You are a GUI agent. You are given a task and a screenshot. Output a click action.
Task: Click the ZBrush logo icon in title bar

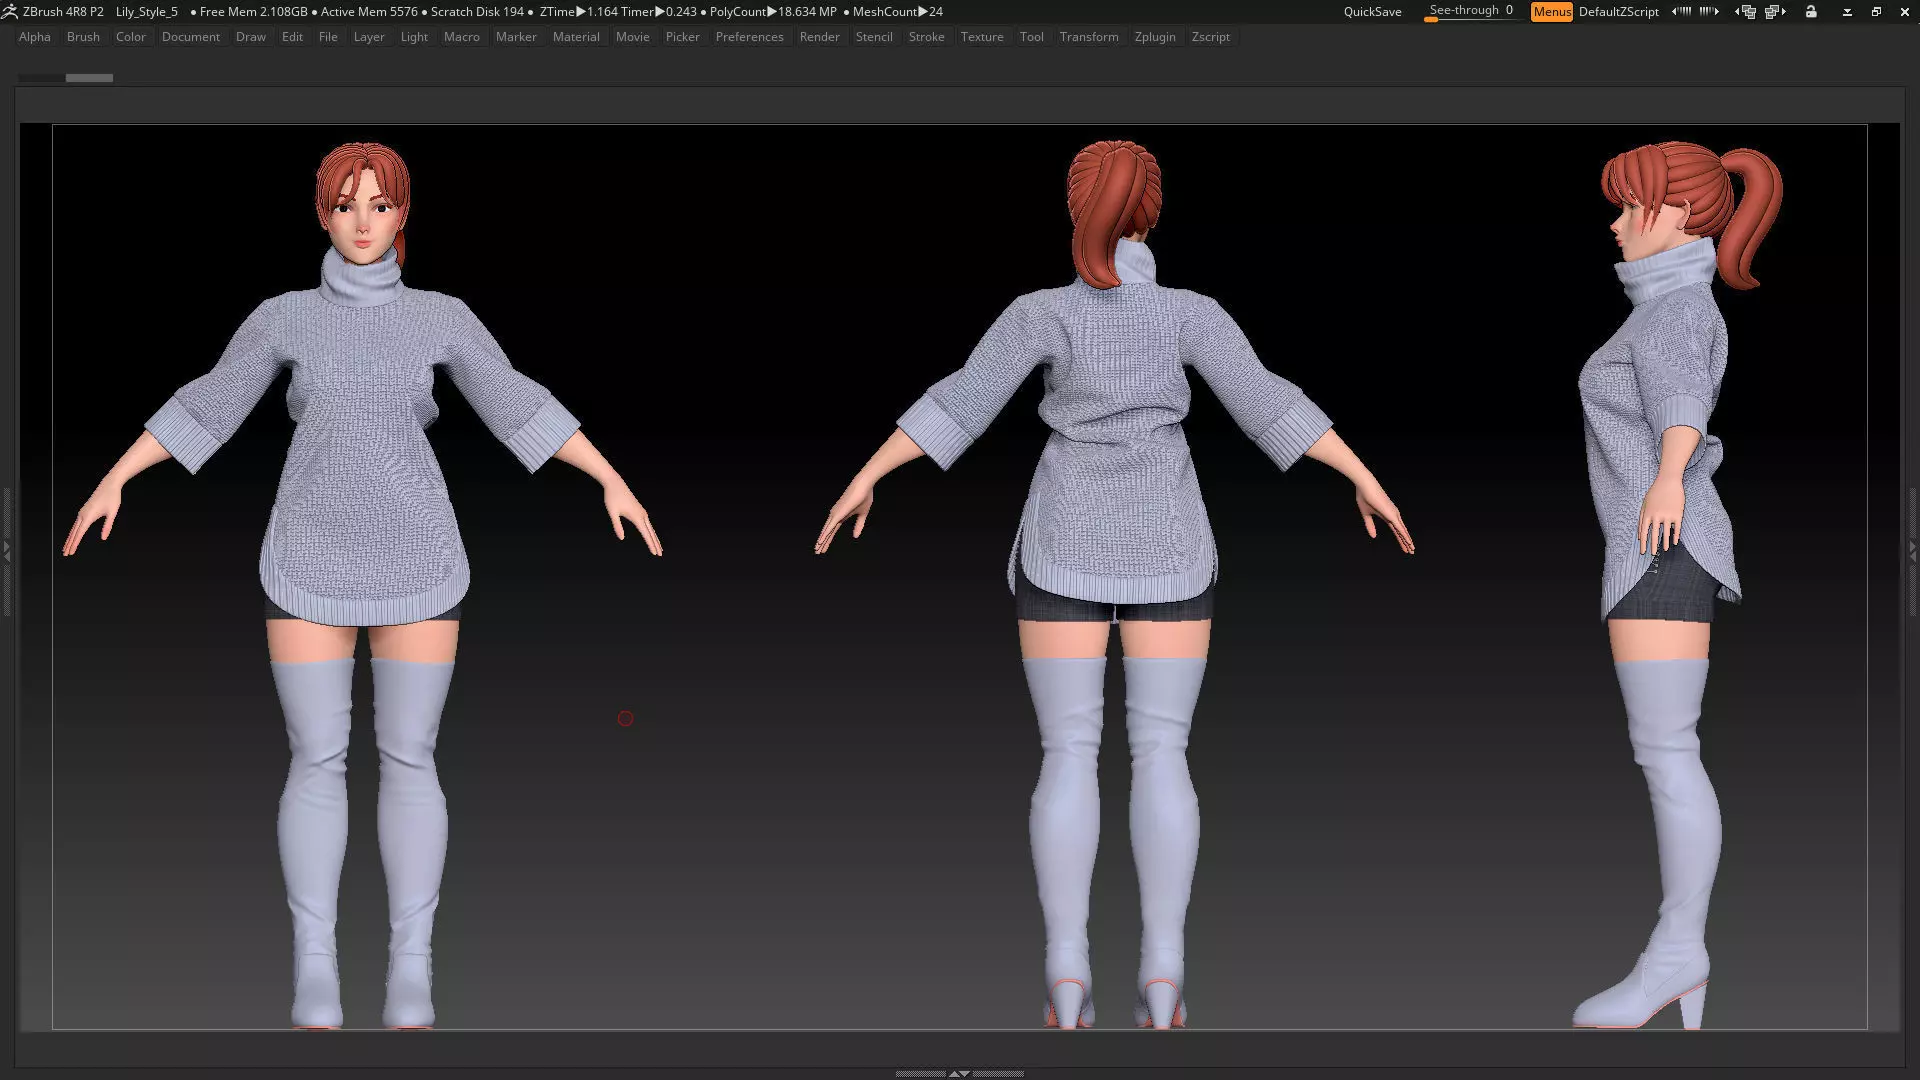click(9, 12)
